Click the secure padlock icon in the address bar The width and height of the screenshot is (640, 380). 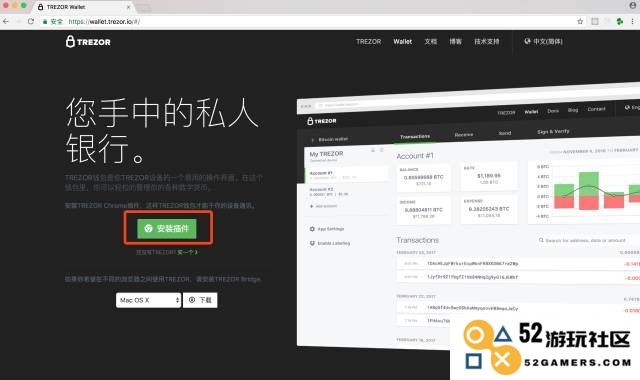45,22
